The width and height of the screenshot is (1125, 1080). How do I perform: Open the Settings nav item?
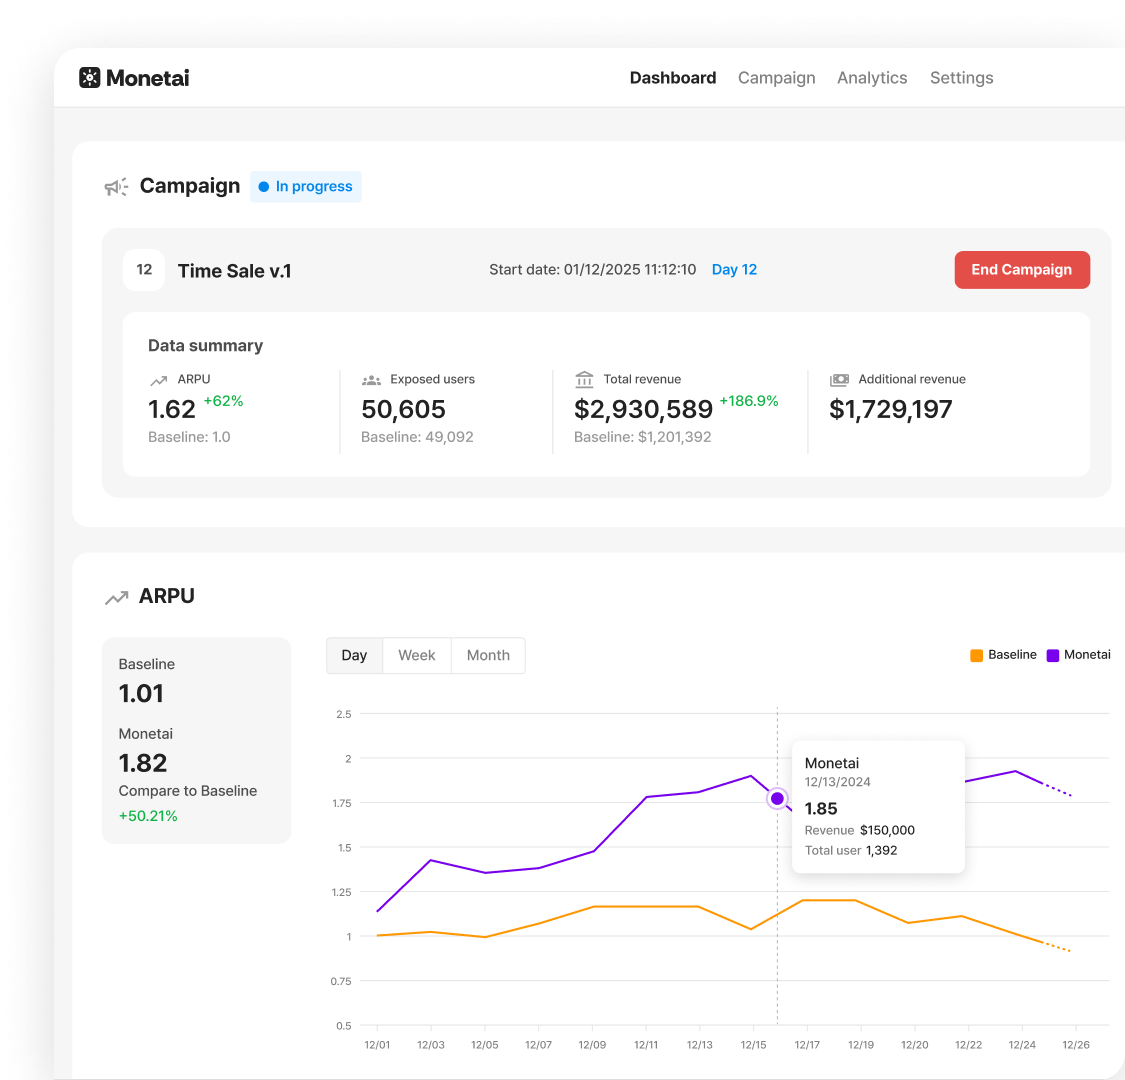pyautogui.click(x=961, y=78)
